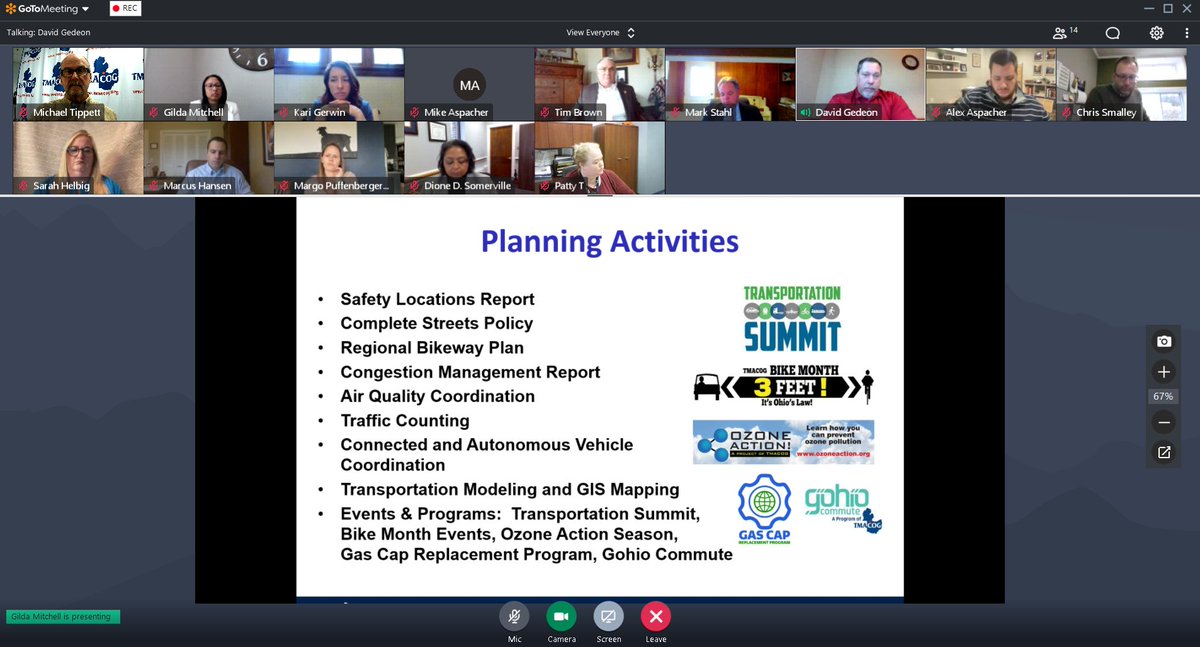Click Kari Gerwin's muted mic icon
This screenshot has height=647, width=1200.
(285, 112)
